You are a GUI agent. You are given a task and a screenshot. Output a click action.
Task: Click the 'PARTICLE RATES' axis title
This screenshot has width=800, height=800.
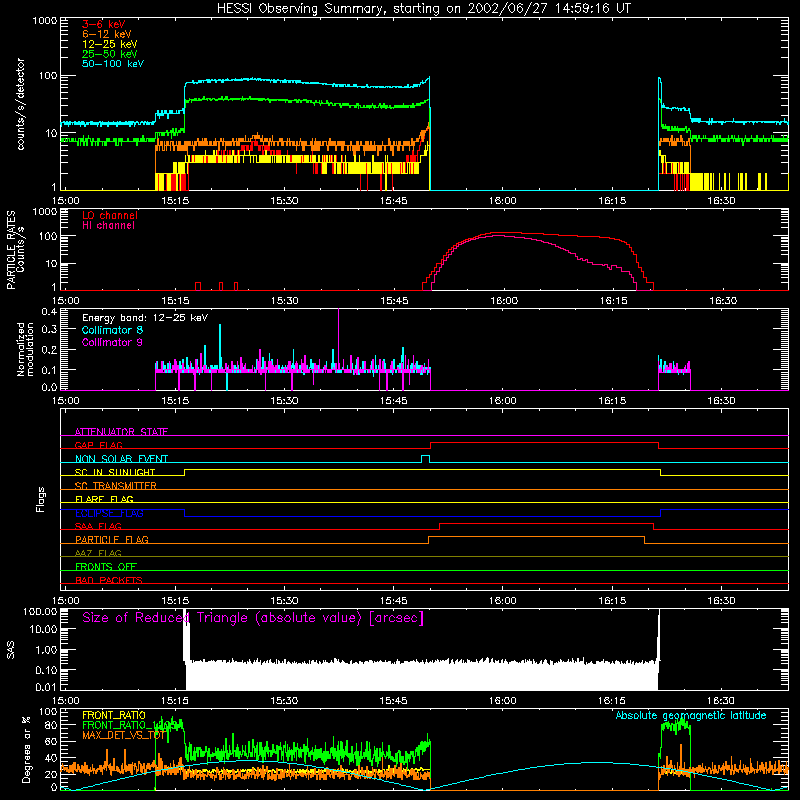pos(11,250)
